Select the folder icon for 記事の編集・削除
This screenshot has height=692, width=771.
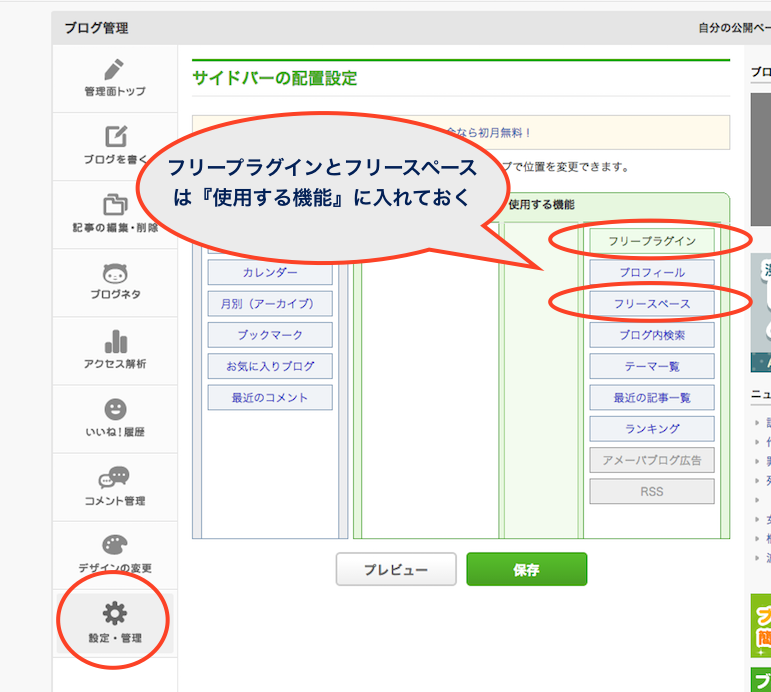pyautogui.click(x=115, y=205)
